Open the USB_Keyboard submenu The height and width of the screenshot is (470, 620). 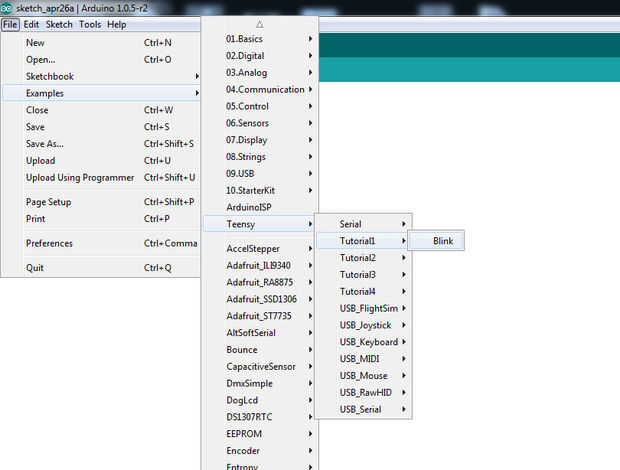(363, 342)
